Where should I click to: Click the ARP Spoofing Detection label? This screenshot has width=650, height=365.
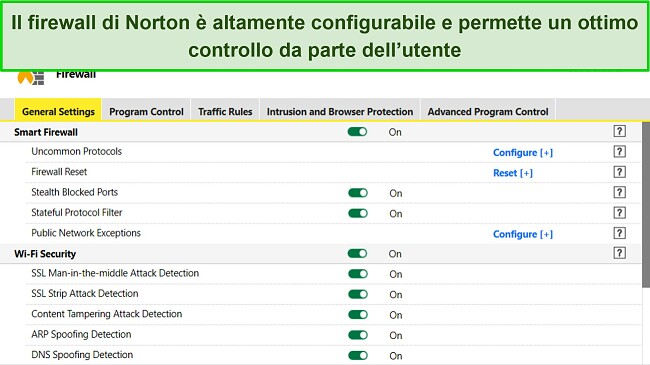point(81,334)
